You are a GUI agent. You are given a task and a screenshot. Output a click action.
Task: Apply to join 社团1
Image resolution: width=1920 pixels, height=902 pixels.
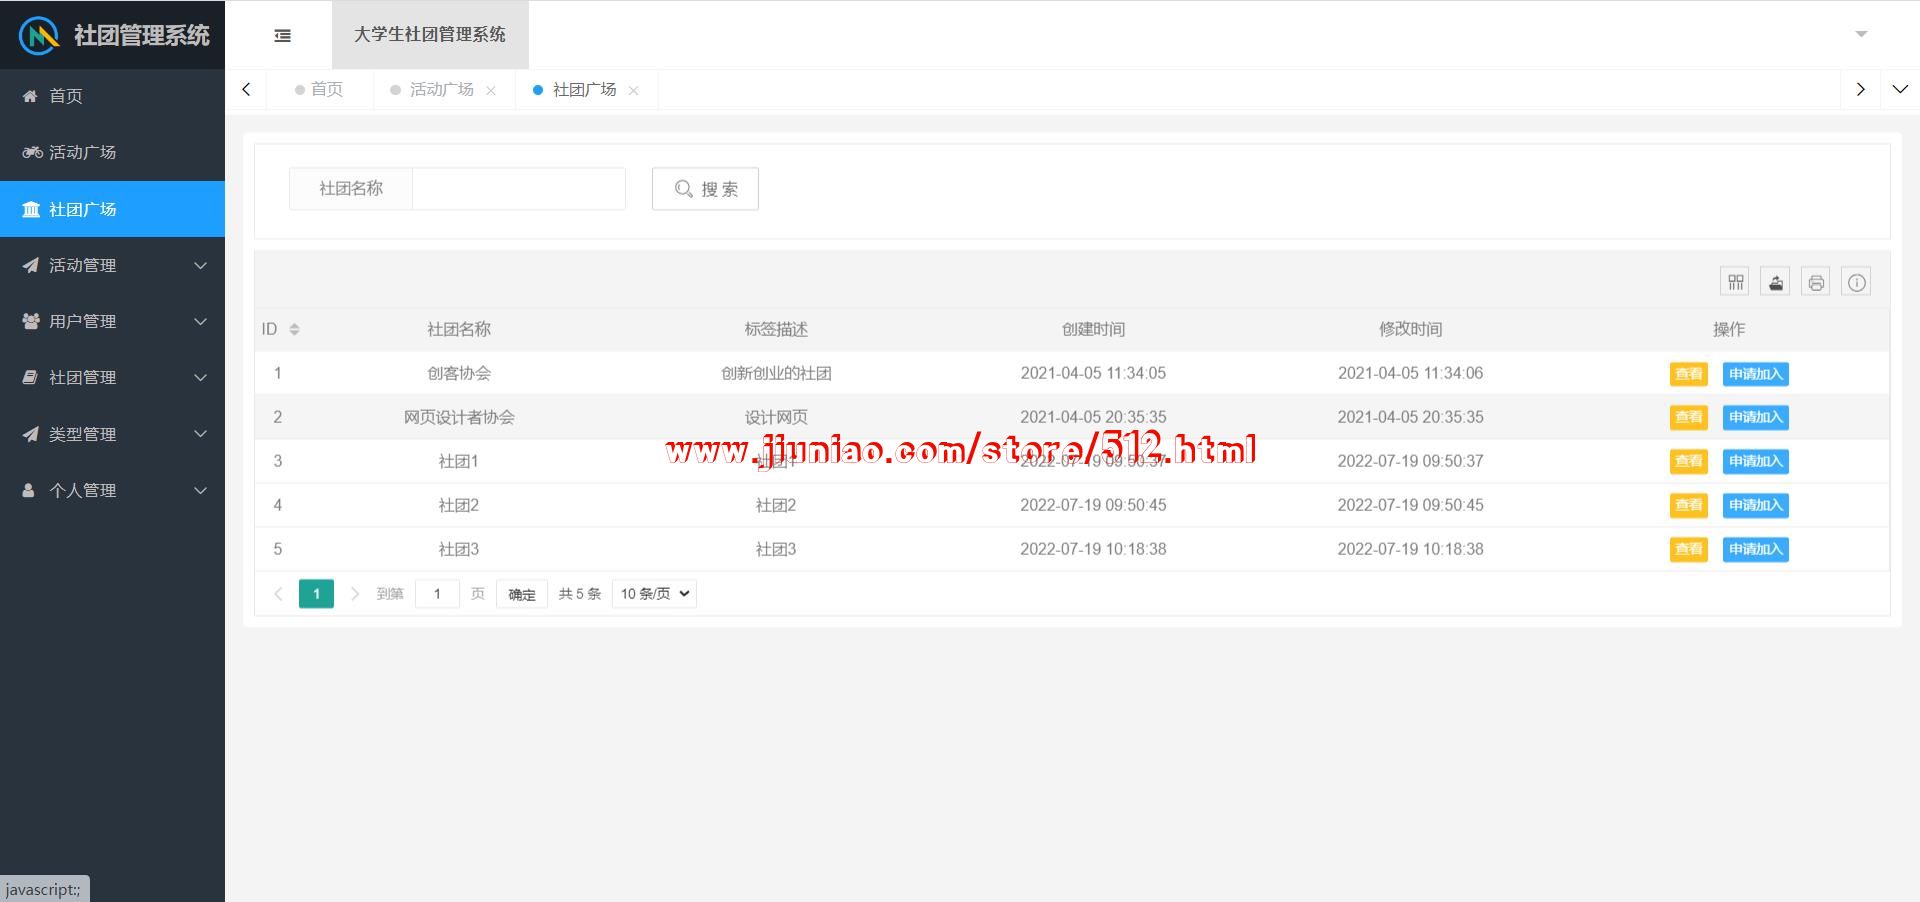point(1755,461)
